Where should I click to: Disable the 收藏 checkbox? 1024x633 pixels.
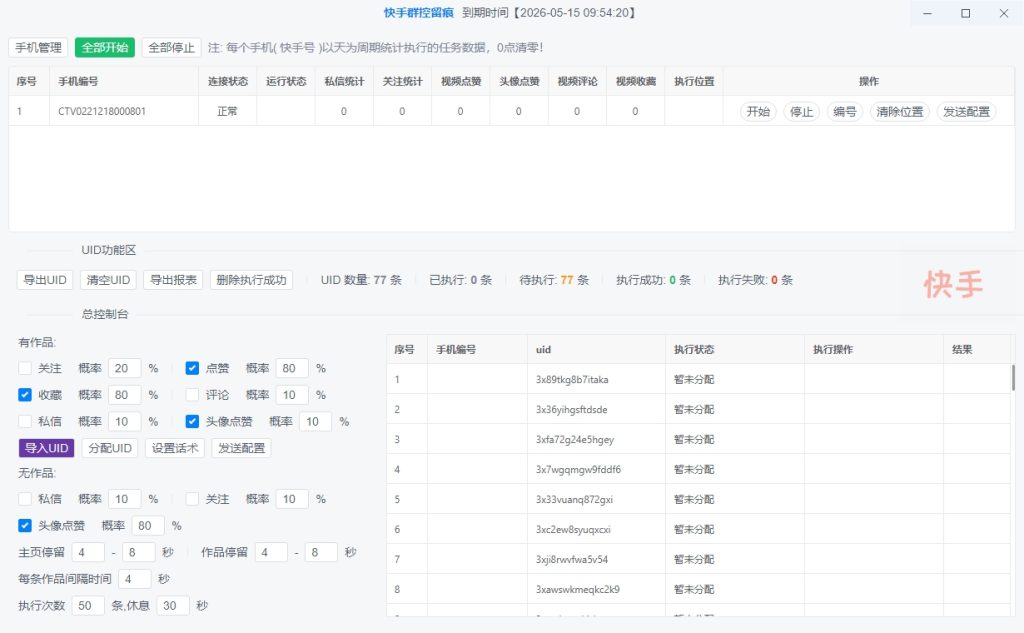coord(24,394)
